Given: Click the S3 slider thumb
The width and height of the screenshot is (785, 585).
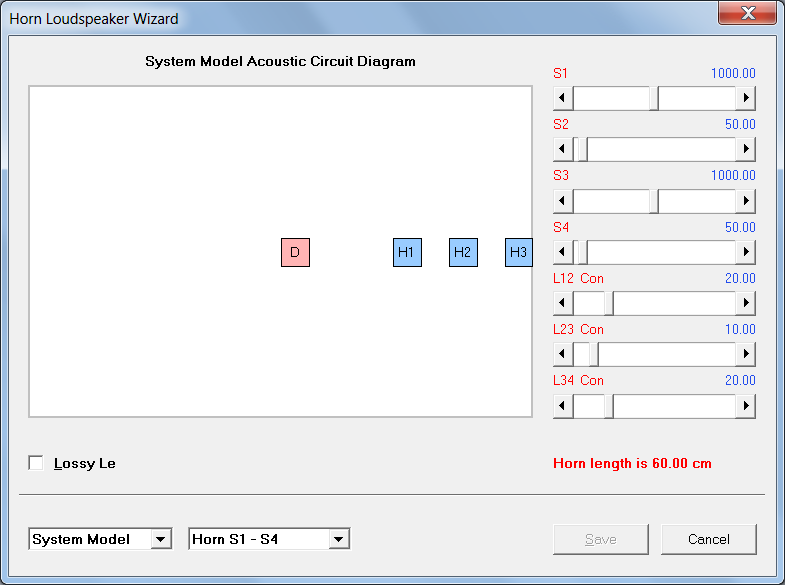Looking at the screenshot, I should (654, 201).
